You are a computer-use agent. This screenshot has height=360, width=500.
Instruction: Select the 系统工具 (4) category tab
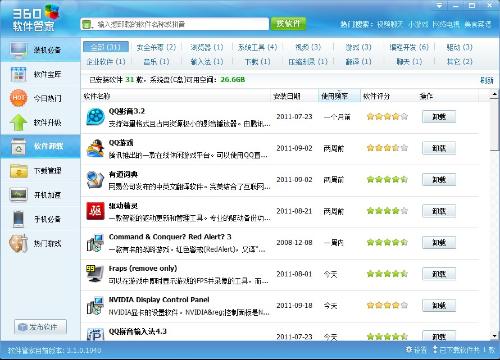coord(257,47)
